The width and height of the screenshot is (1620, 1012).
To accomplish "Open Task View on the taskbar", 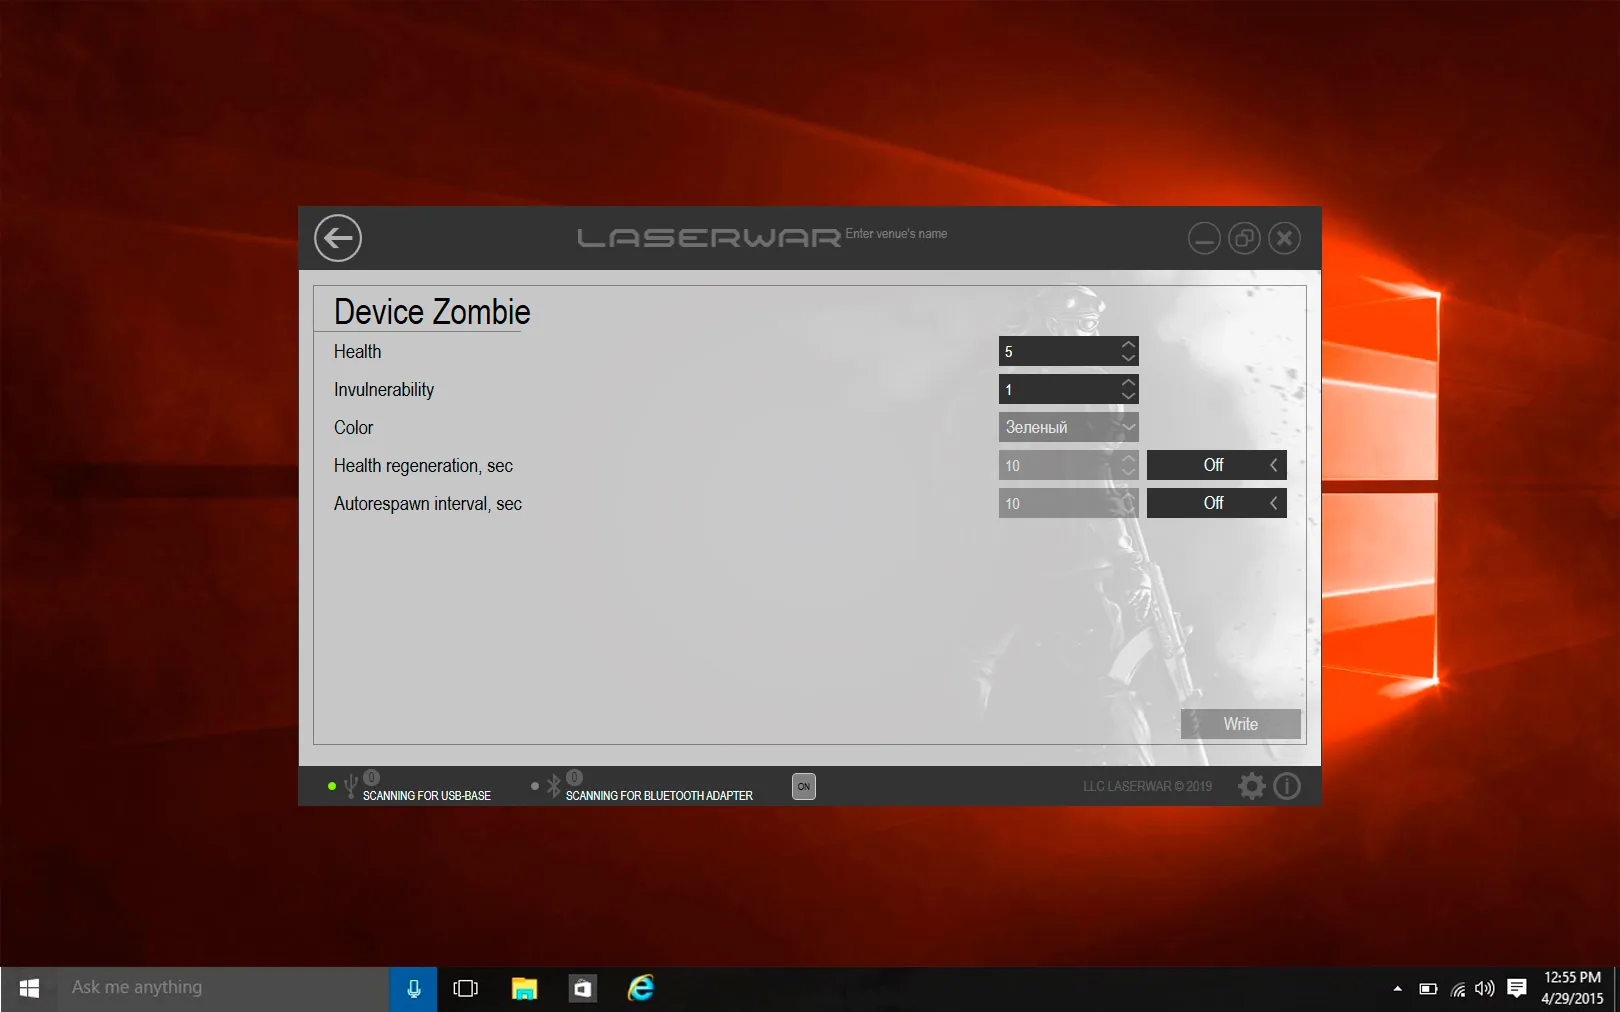I will (466, 989).
